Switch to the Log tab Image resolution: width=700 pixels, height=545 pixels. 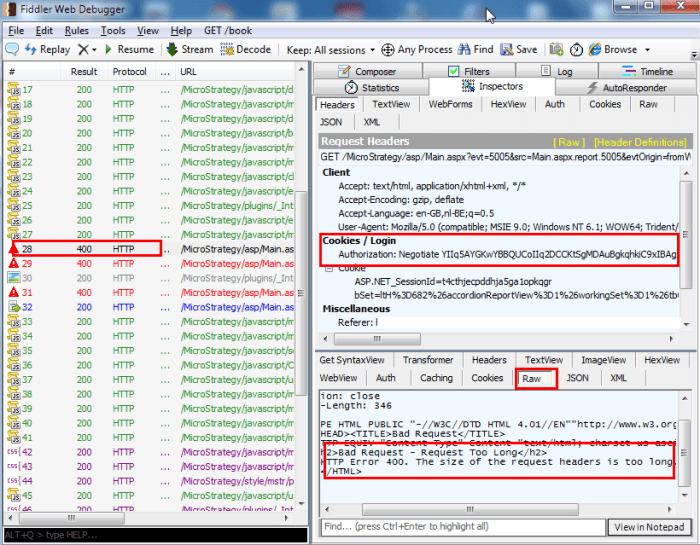click(557, 71)
